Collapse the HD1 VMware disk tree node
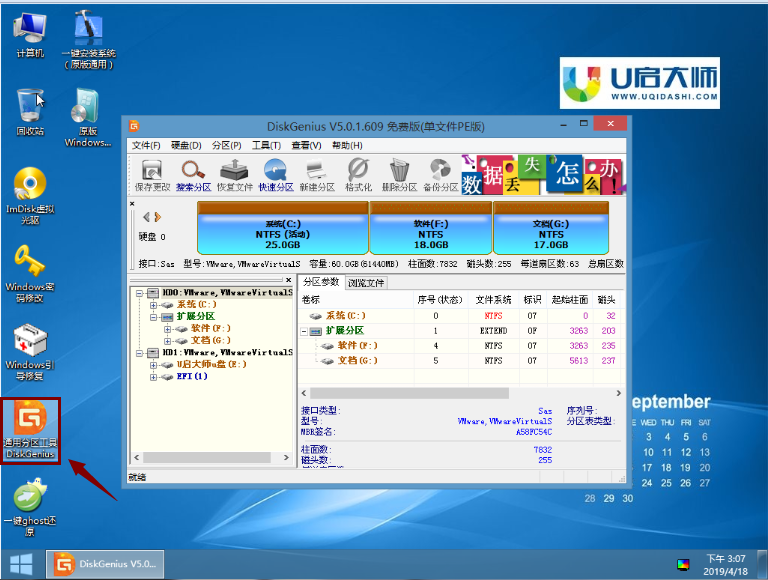This screenshot has height=580, width=768. tap(139, 352)
